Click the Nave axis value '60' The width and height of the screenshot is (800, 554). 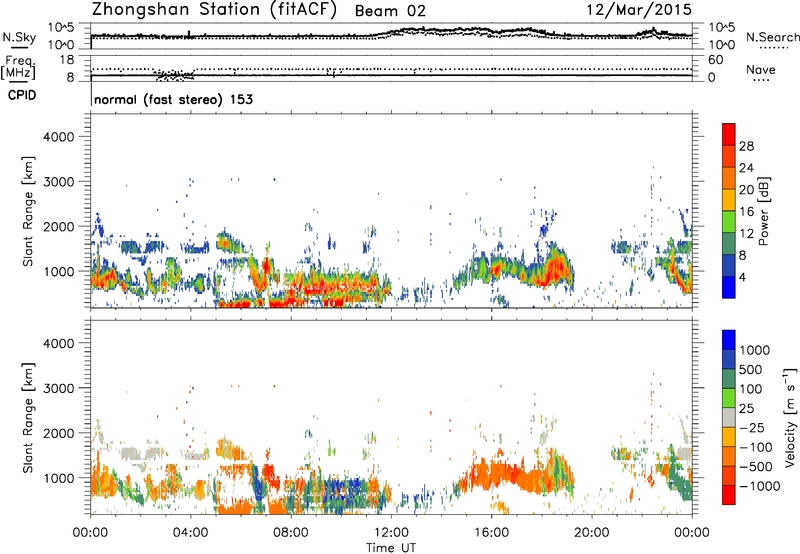[x=715, y=60]
